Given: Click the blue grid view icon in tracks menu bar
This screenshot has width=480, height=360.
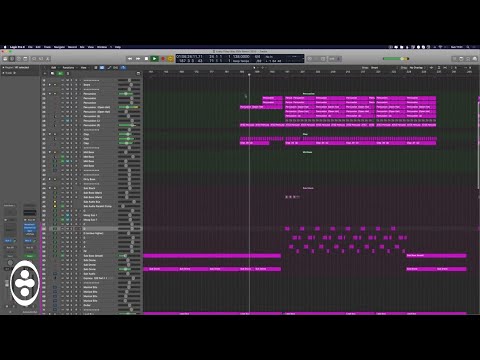Looking at the screenshot, I should click(102, 68).
